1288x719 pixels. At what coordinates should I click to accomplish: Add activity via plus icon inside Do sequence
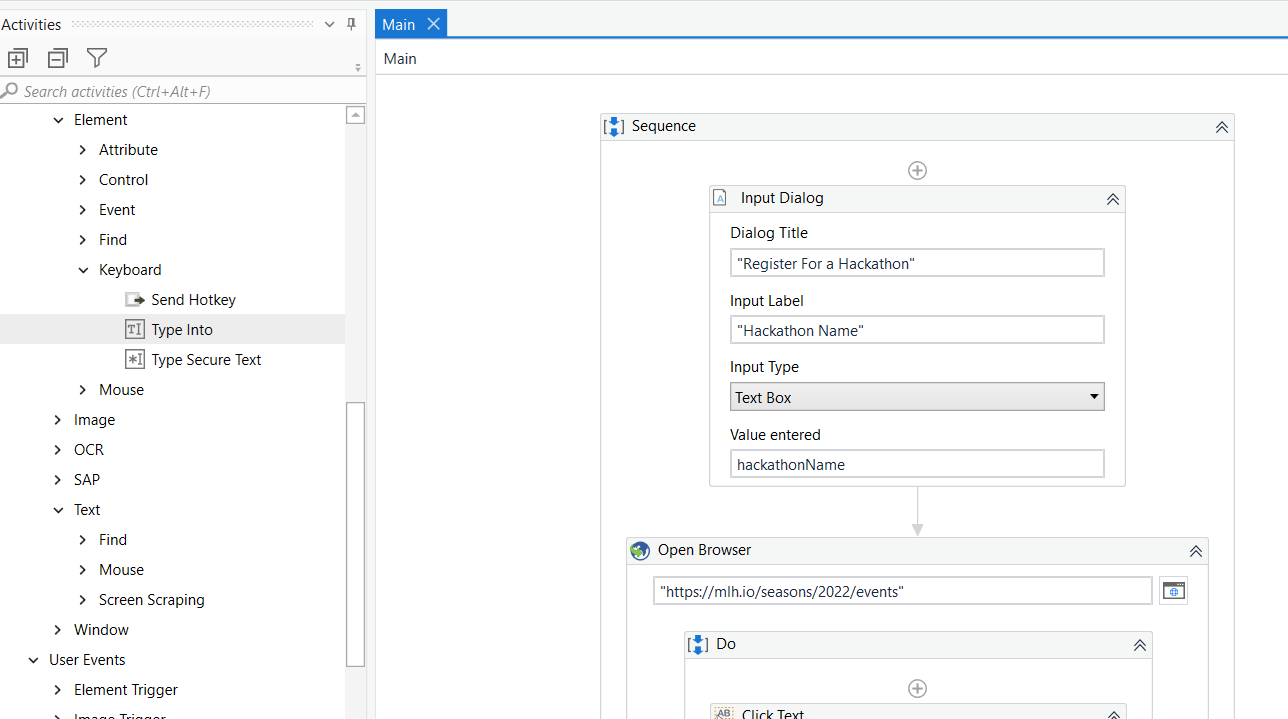click(x=917, y=688)
